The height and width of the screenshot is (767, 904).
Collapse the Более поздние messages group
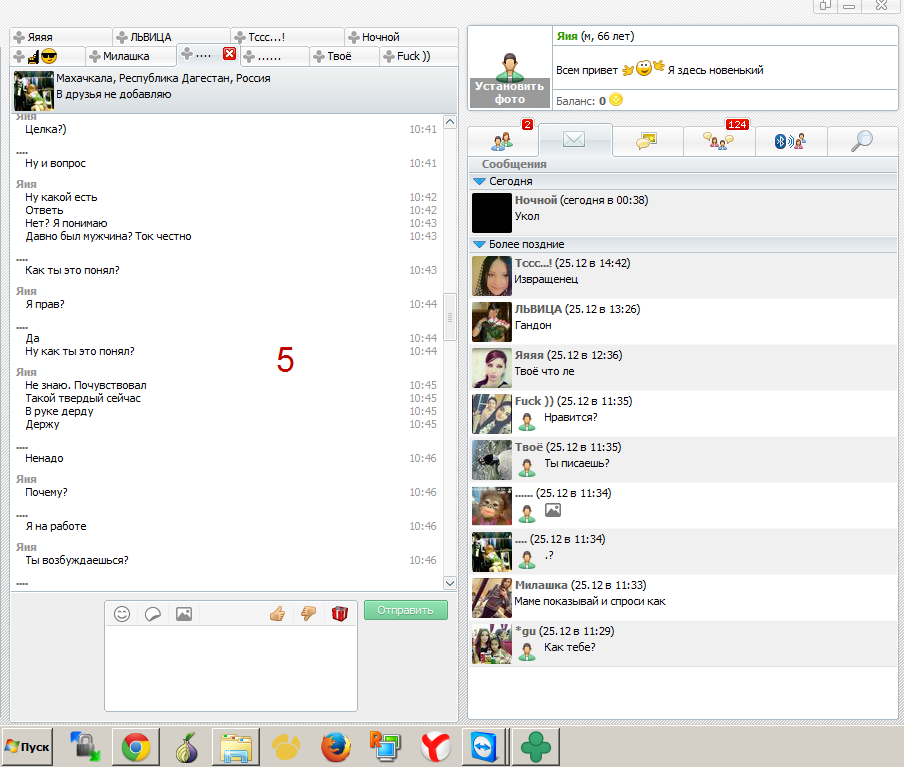click(479, 244)
